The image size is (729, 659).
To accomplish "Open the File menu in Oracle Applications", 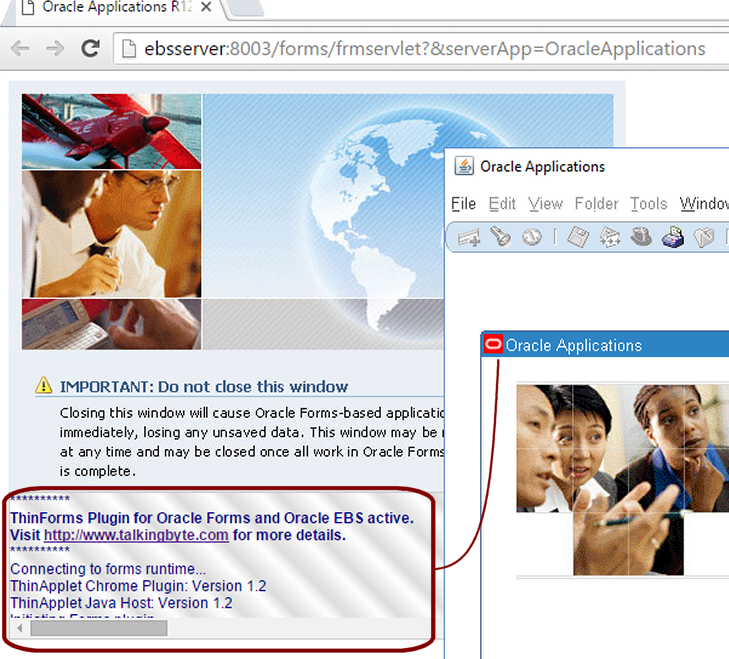I will click(x=464, y=204).
